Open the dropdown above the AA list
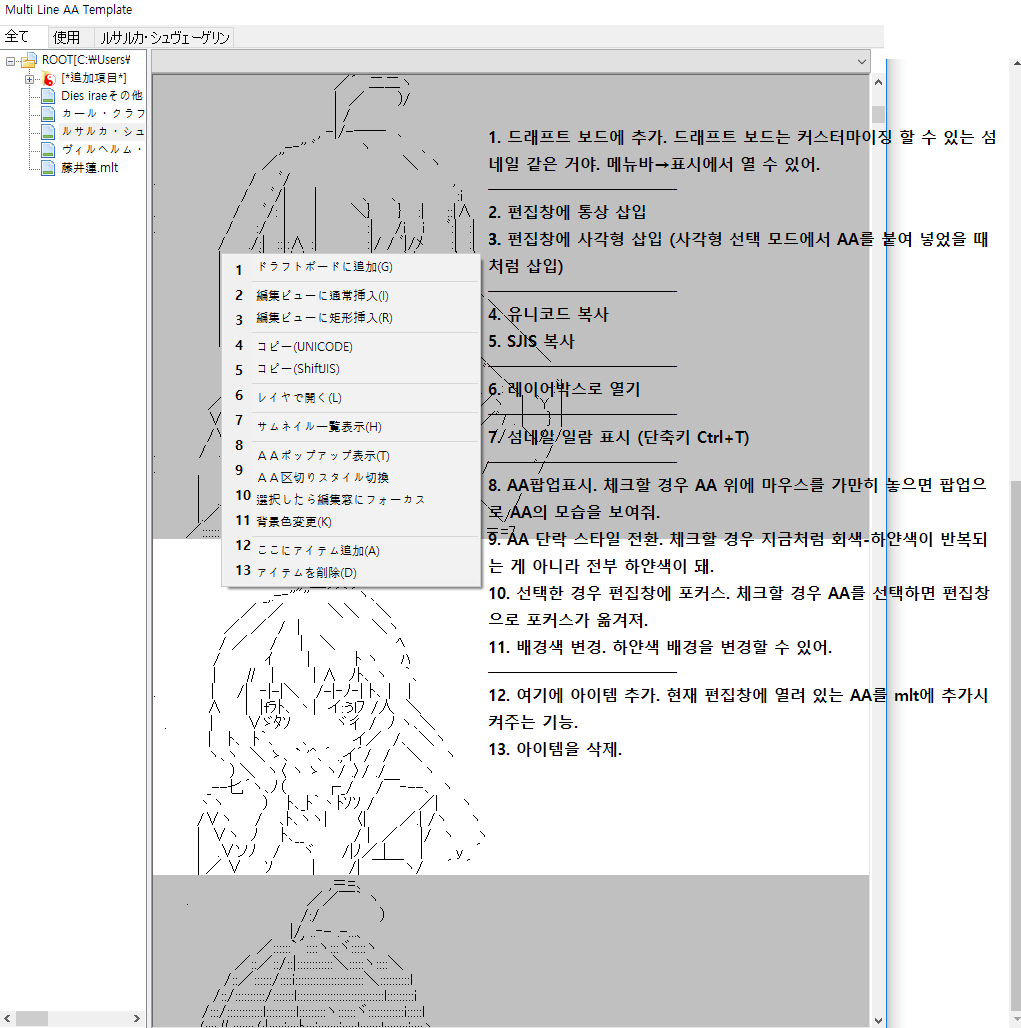 click(862, 62)
